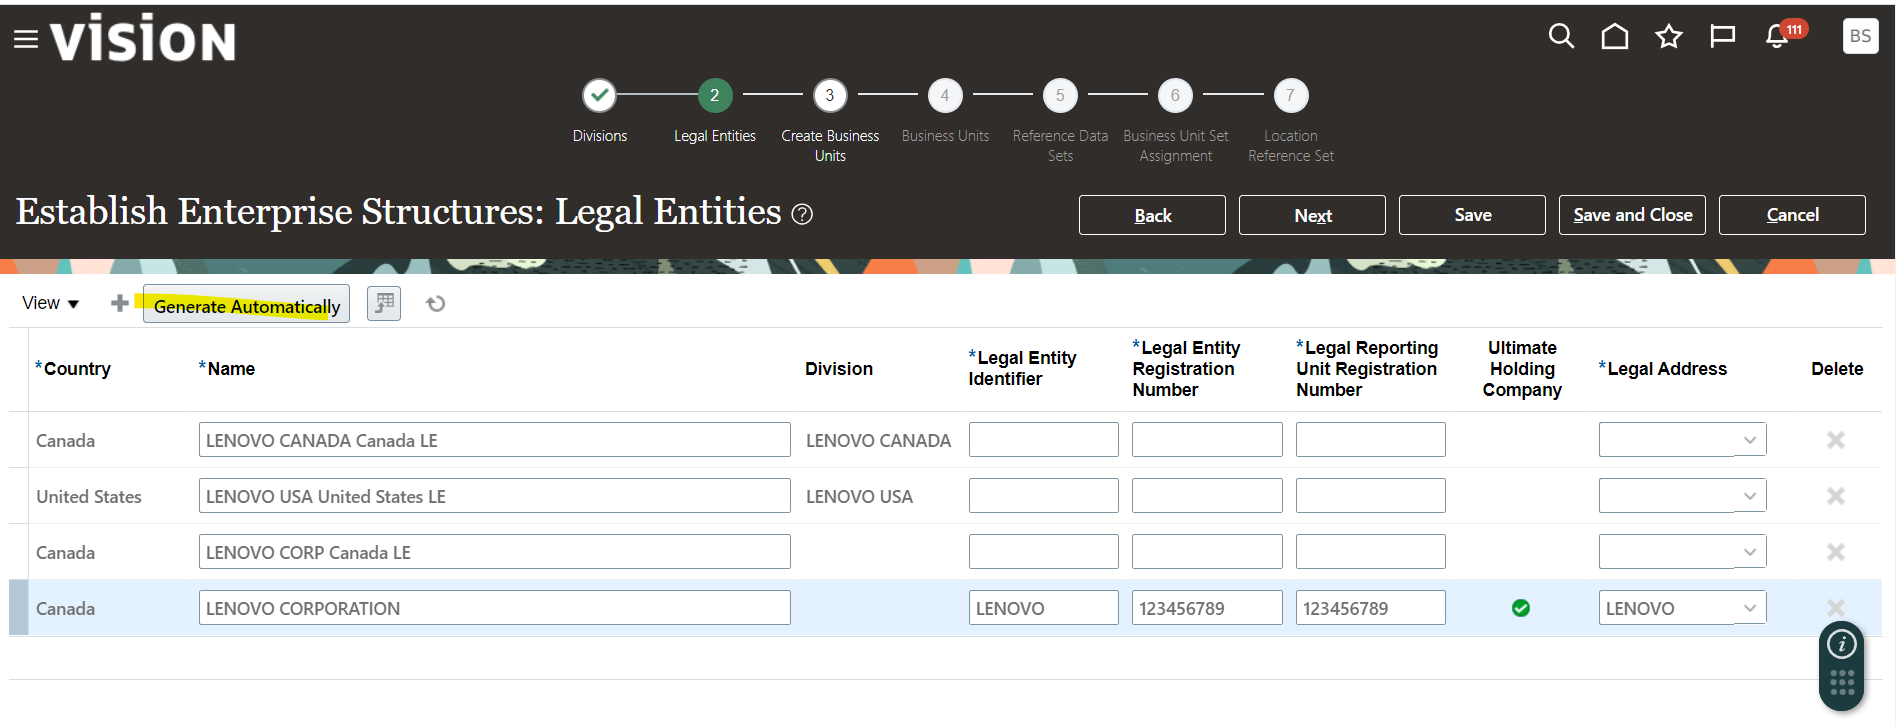1896x727 pixels.
Task: Open Legal Address dropdown for LENOVO CANADA row
Action: coord(1749,440)
